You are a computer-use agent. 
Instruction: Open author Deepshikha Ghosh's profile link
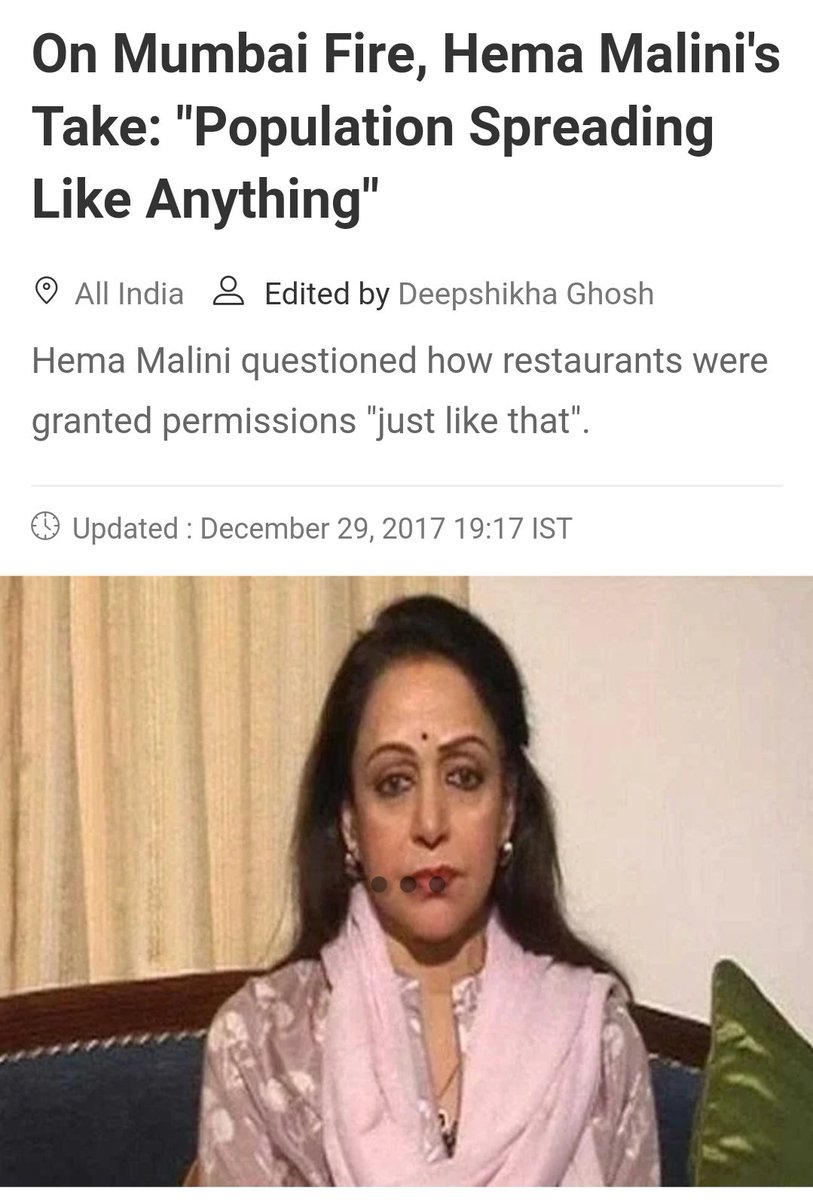click(x=526, y=294)
